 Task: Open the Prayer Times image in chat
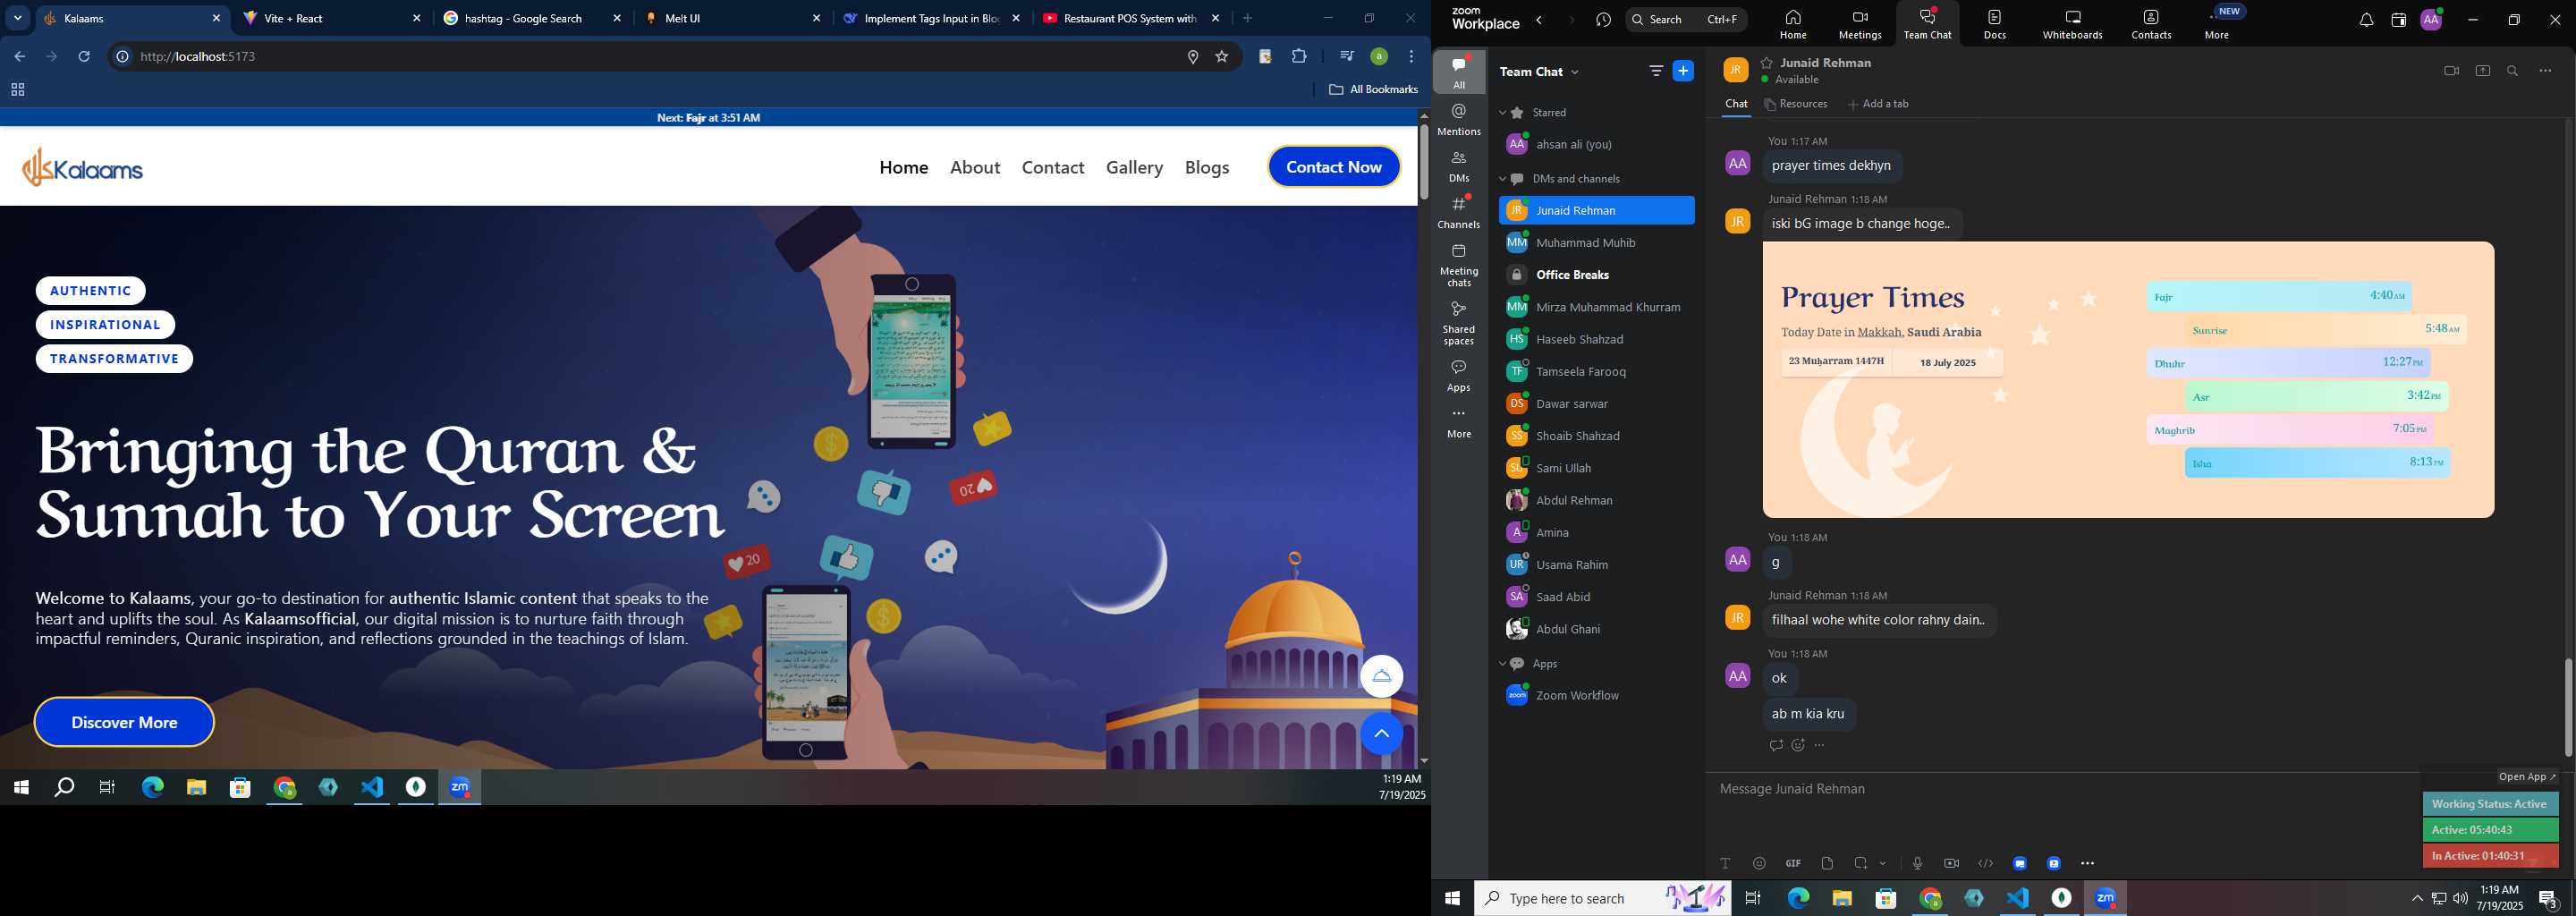point(2128,380)
